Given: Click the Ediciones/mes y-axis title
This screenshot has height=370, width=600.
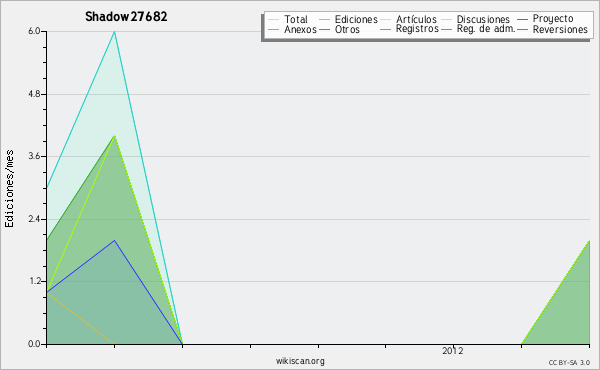Looking at the screenshot, I should click(9, 189).
